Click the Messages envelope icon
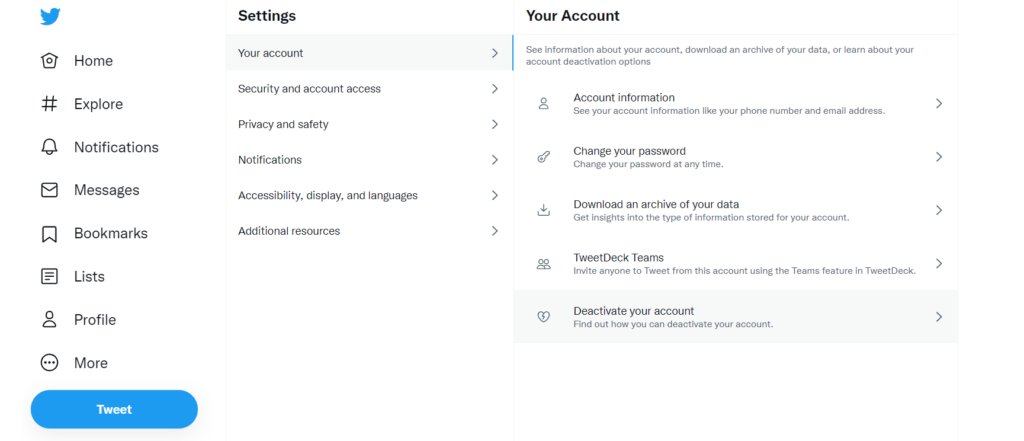 click(x=49, y=190)
